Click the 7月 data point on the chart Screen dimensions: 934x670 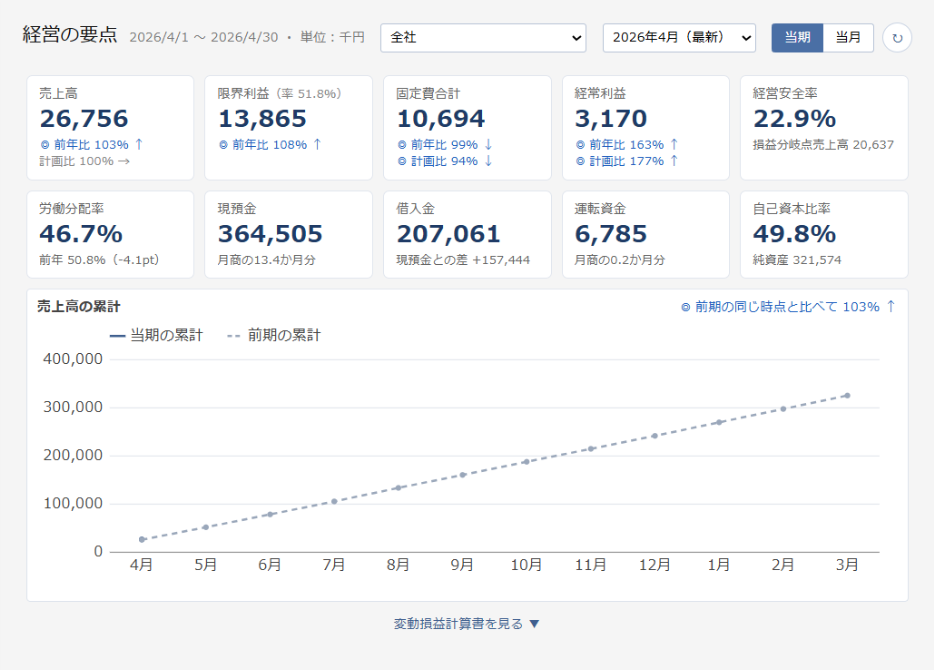point(334,501)
